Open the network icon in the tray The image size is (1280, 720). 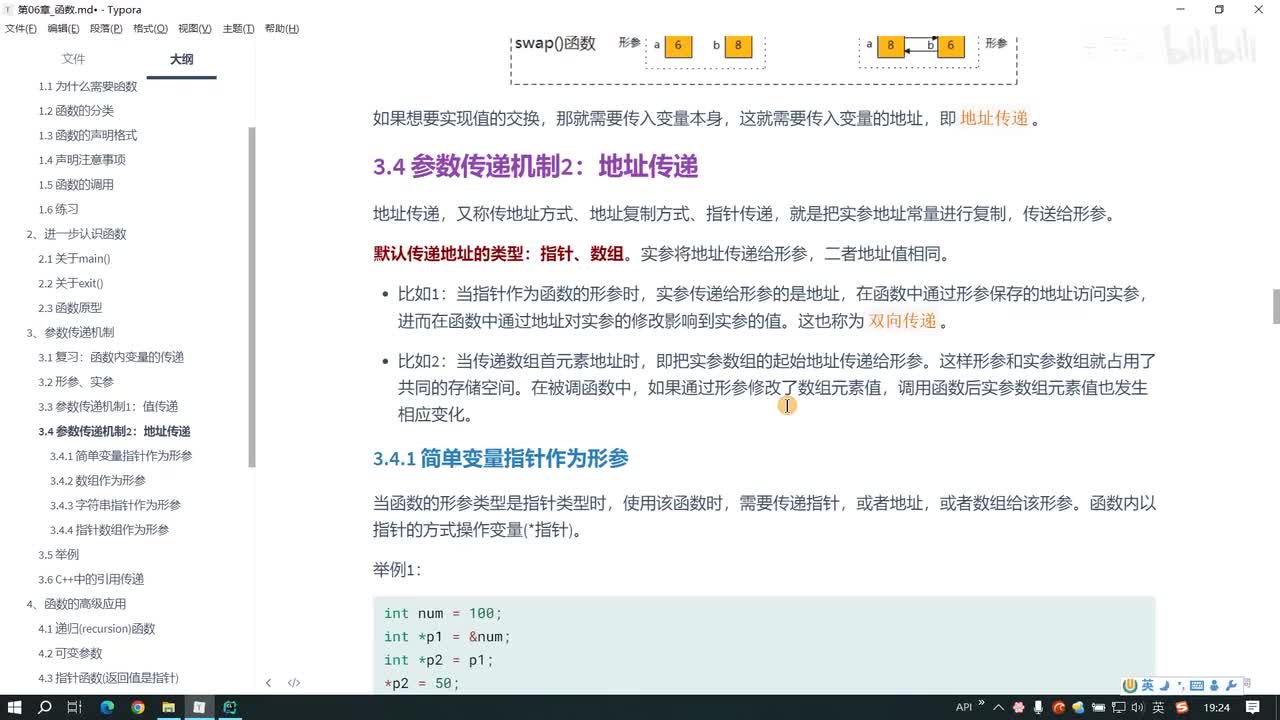1118,708
